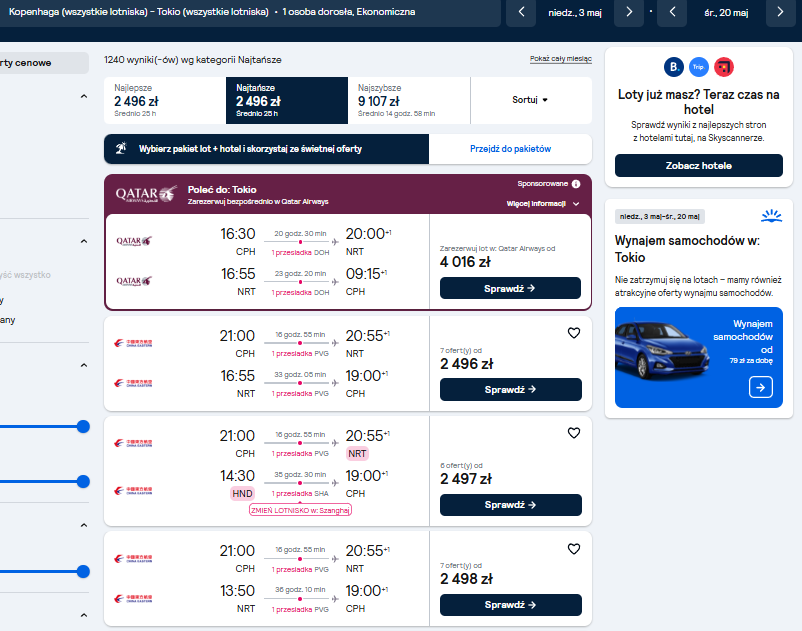Select the Najlepsze sorting tab

tap(165, 100)
